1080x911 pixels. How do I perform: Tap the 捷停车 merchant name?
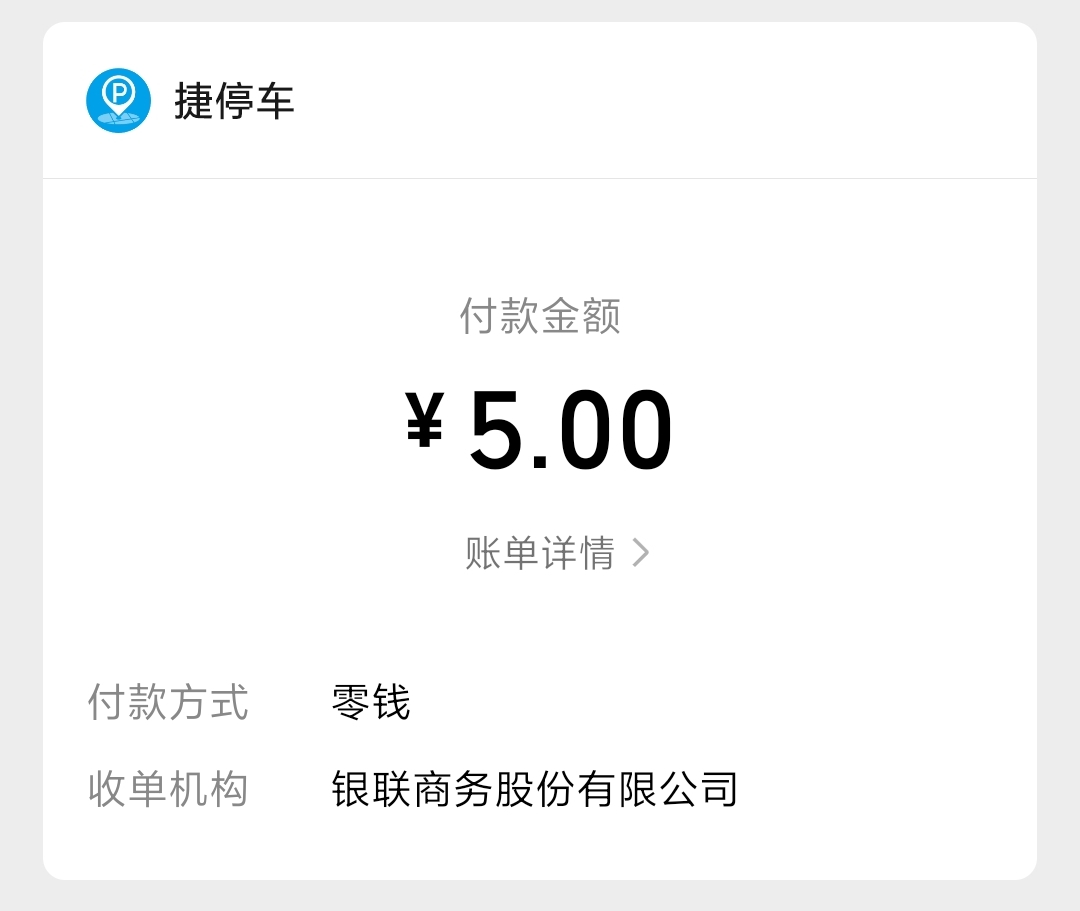[x=234, y=102]
